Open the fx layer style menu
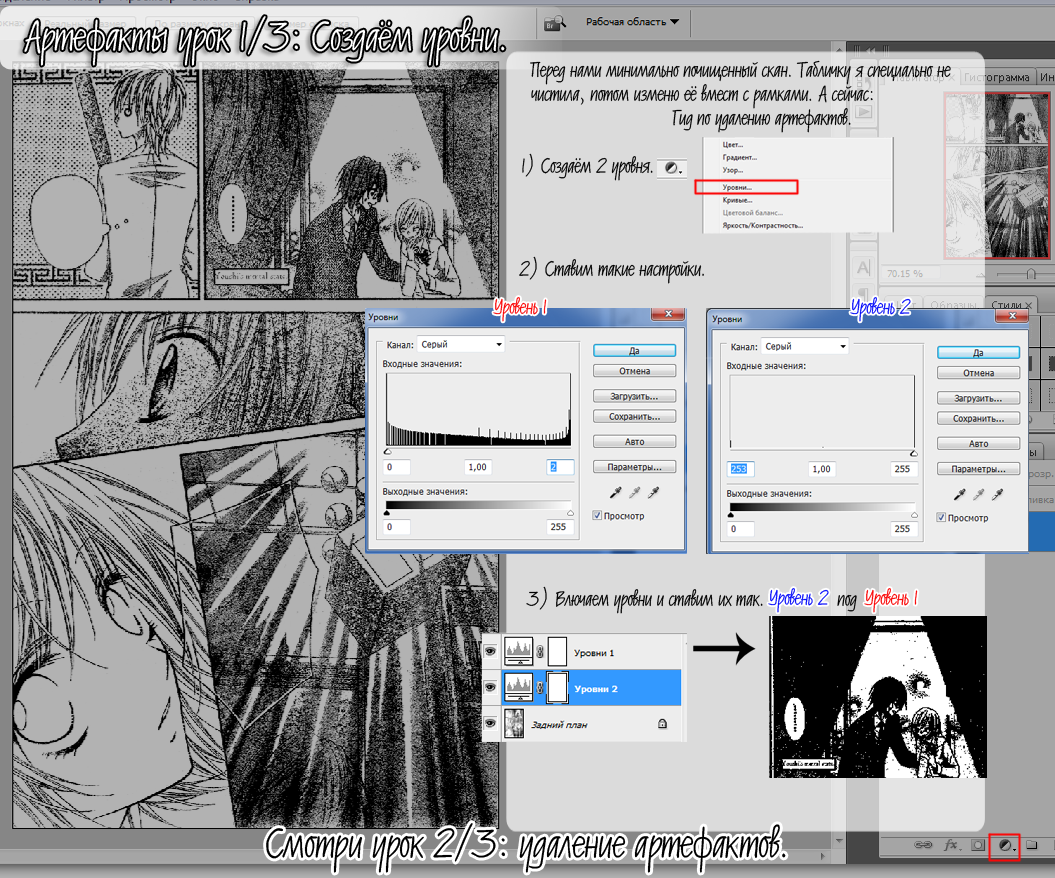1055x878 pixels. 951,845
